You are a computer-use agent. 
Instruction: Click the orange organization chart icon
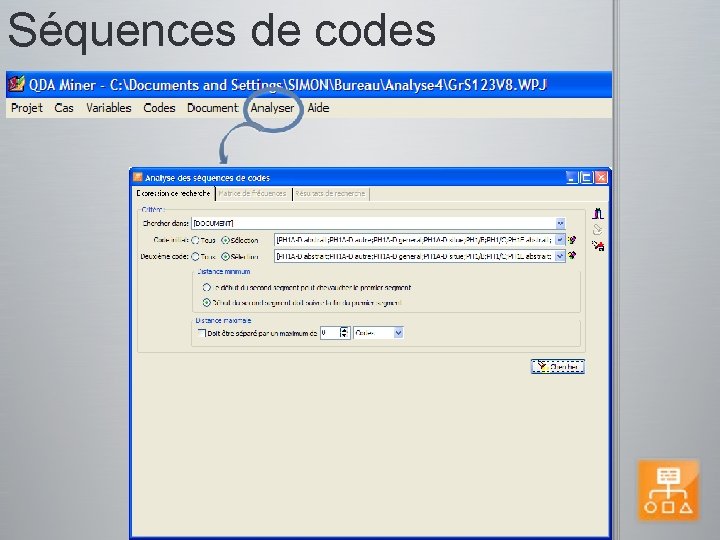click(x=669, y=490)
